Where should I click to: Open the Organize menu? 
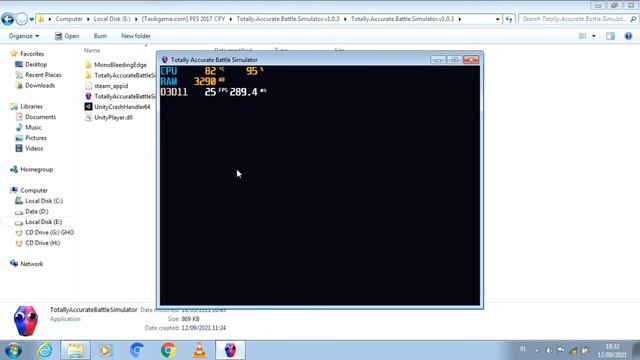tap(24, 36)
